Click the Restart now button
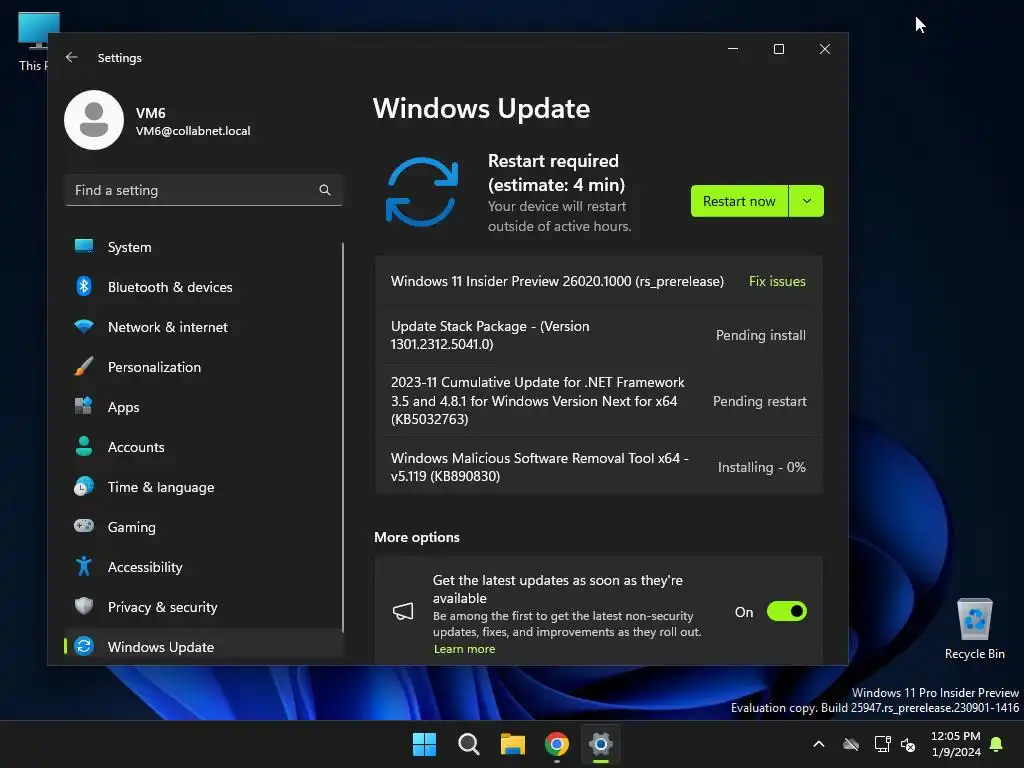Screen dimensions: 1024x768 pyautogui.click(x=739, y=201)
